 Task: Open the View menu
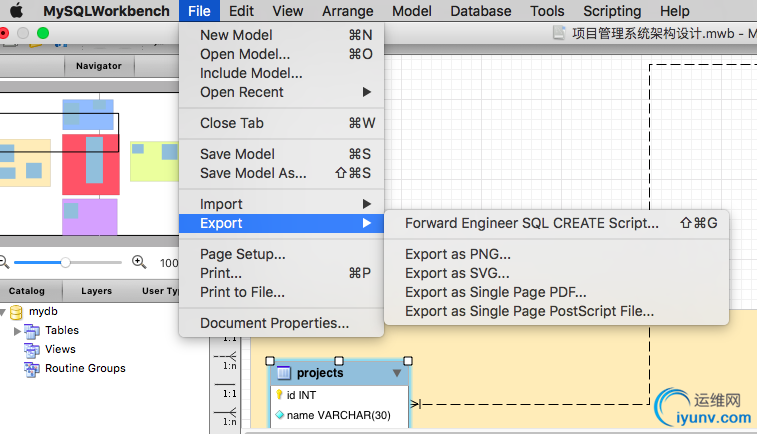coord(288,11)
